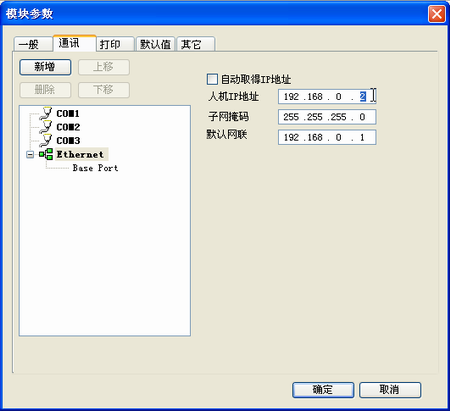This screenshot has height=411, width=450.
Task: Select the Base Port tree item
Action: coord(95,168)
